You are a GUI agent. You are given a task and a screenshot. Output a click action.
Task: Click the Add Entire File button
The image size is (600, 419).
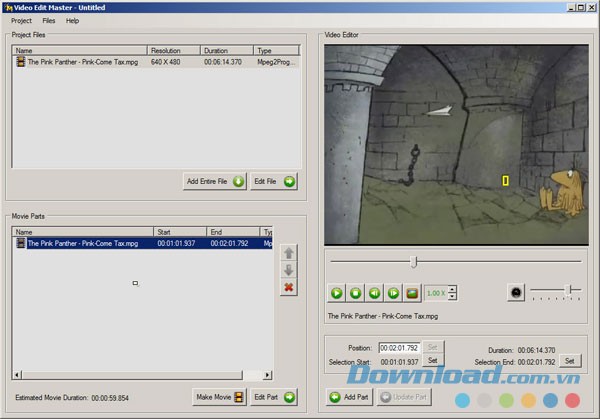pyautogui.click(x=215, y=181)
